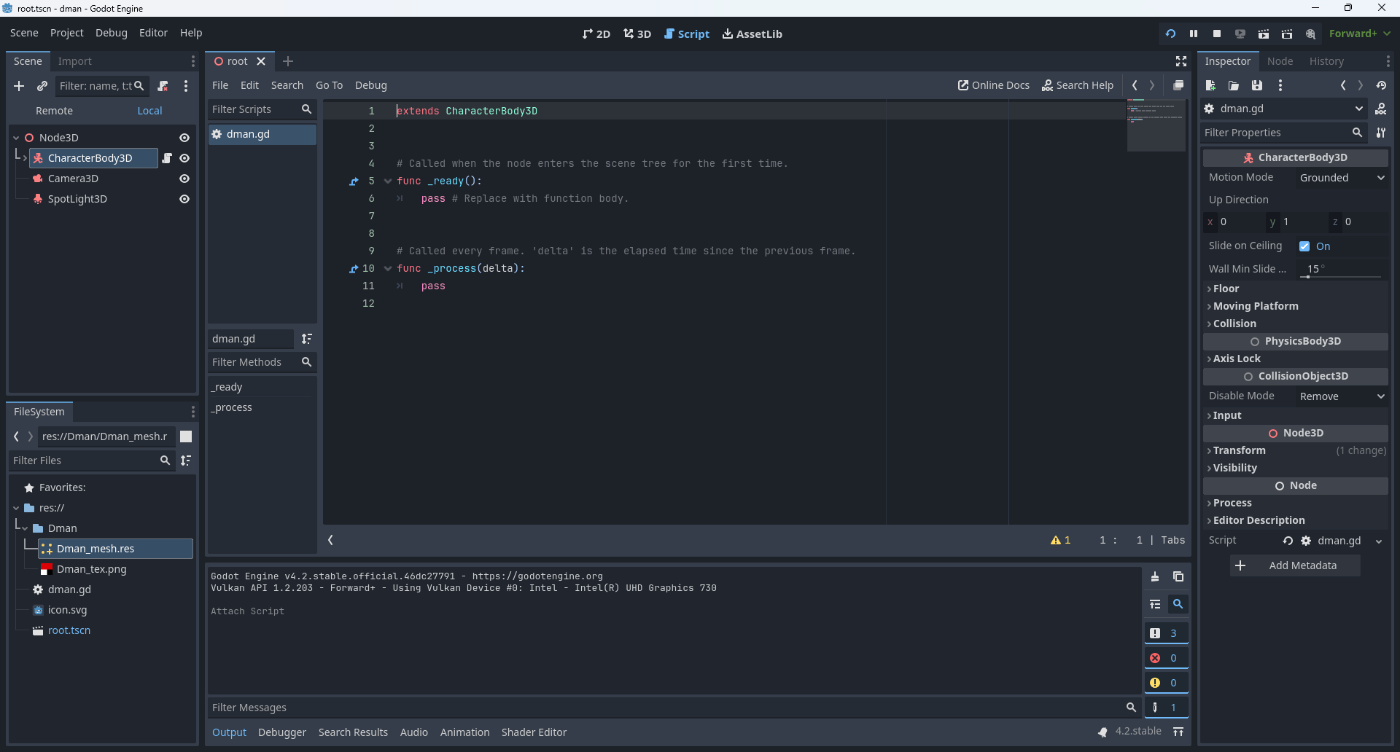The image size is (1400, 752).
Task: Run the current scene clapperboard icon
Action: (1264, 33)
